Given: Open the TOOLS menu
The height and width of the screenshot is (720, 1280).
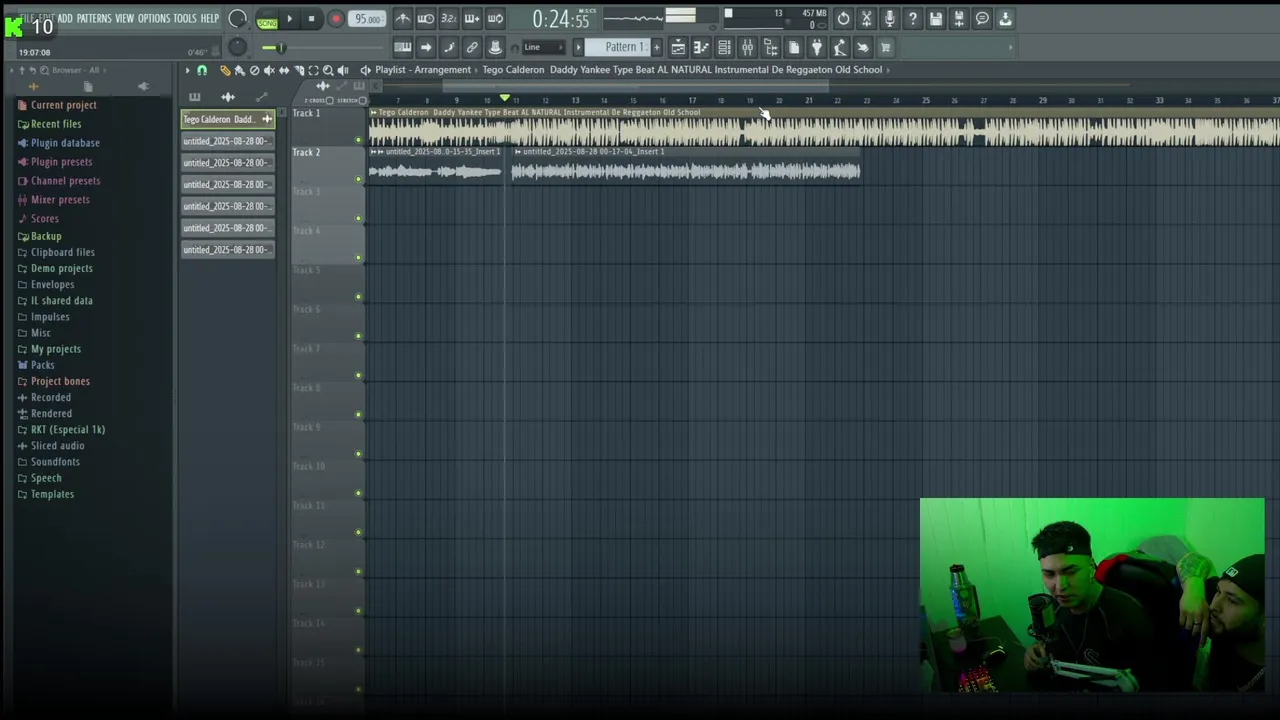Looking at the screenshot, I should [x=185, y=18].
